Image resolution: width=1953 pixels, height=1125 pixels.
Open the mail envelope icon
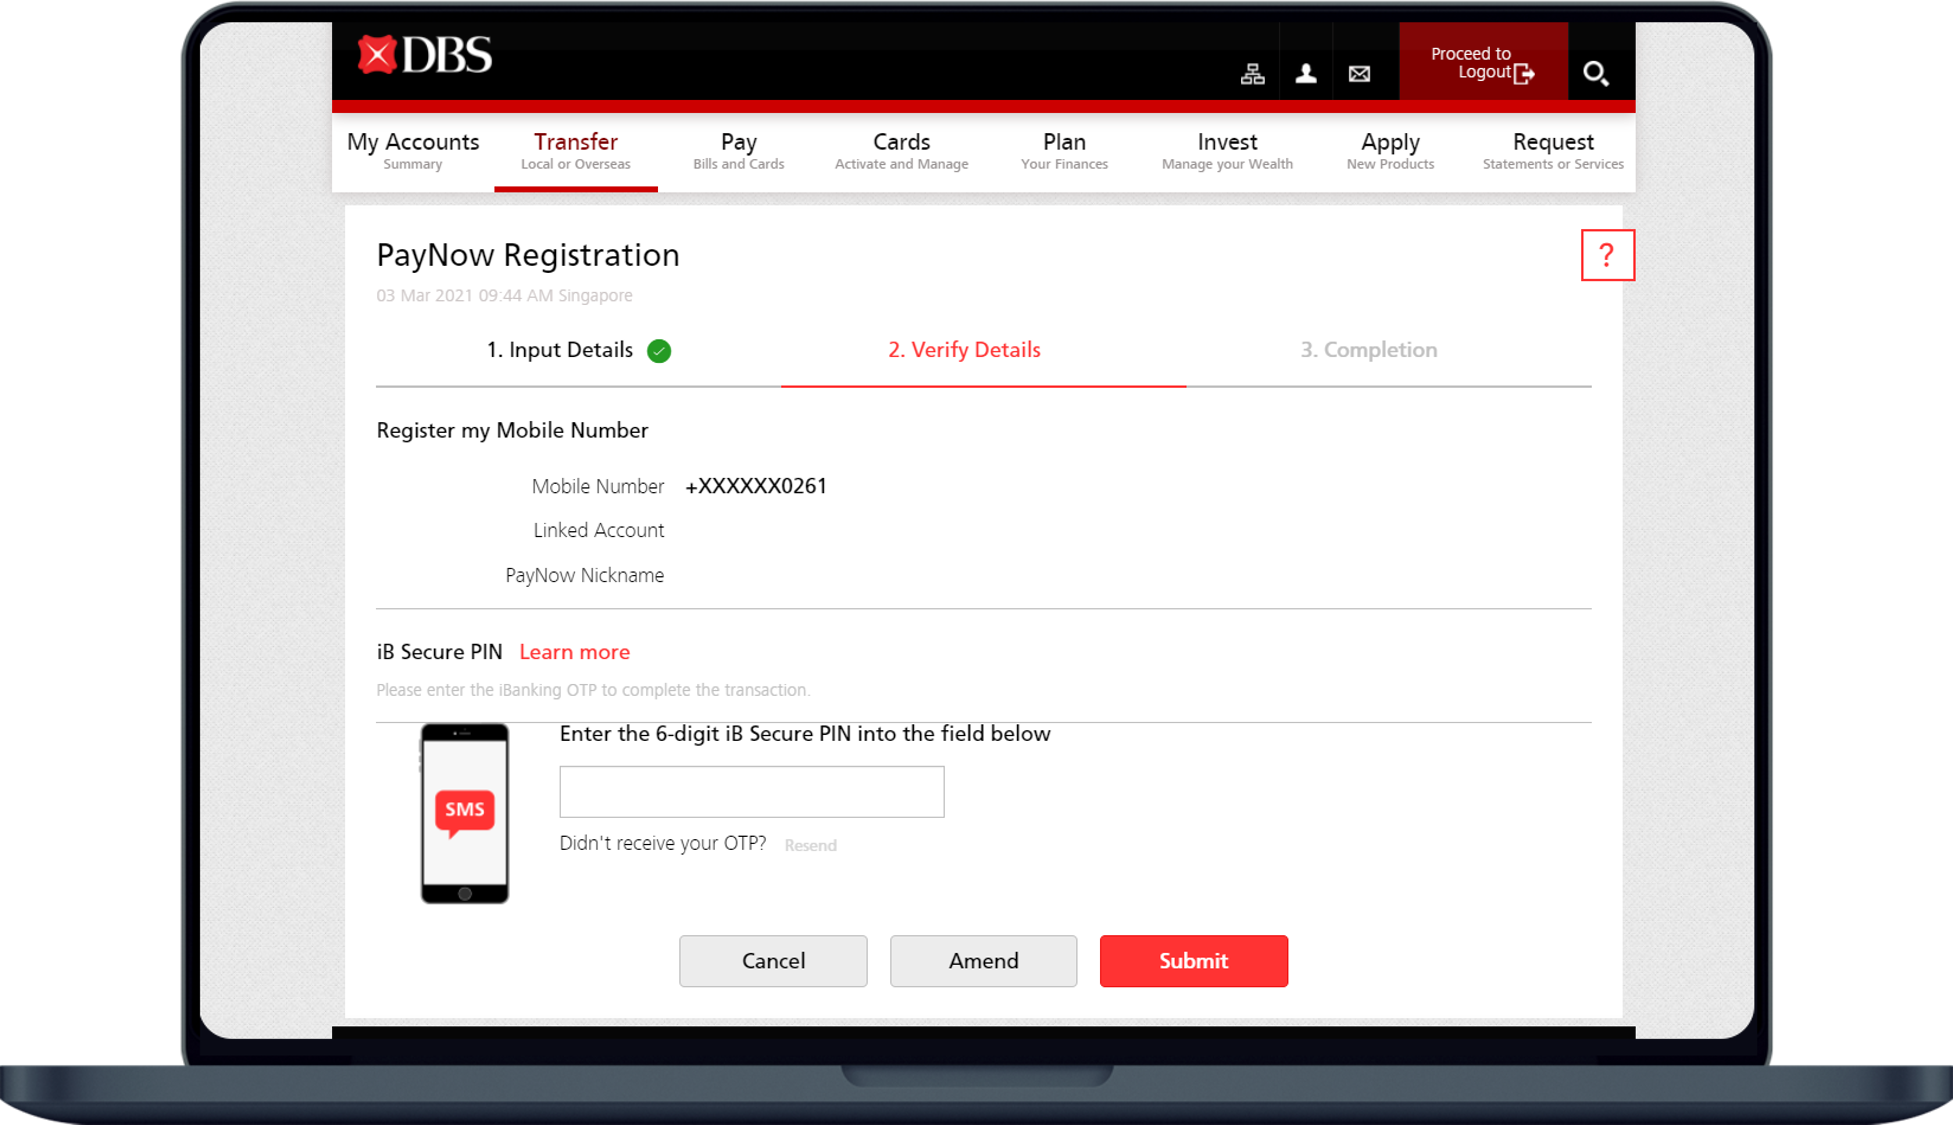1359,73
